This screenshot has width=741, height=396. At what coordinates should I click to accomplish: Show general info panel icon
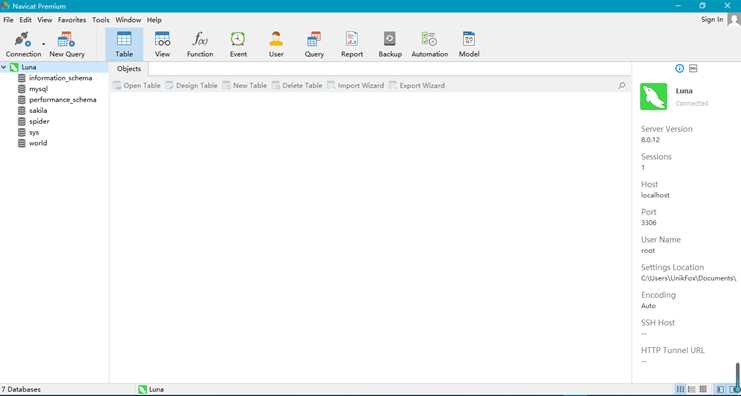tap(680, 69)
